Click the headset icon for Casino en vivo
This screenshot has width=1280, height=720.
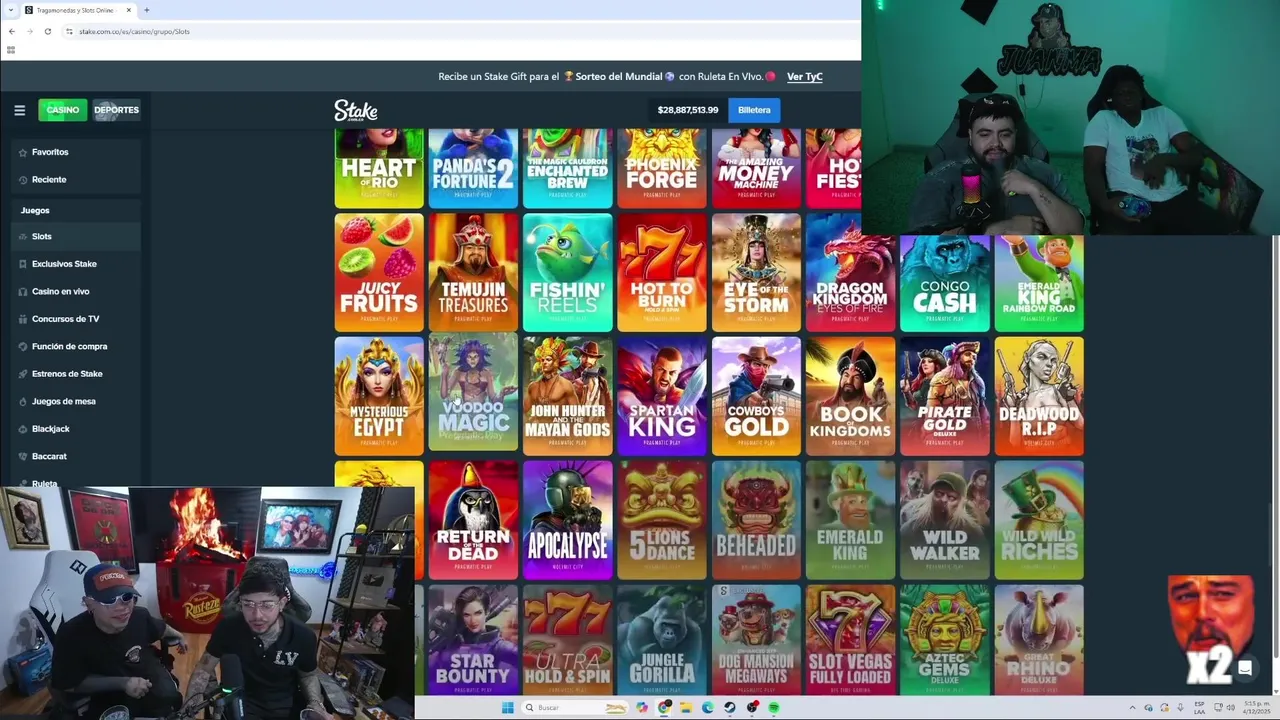tap(23, 292)
